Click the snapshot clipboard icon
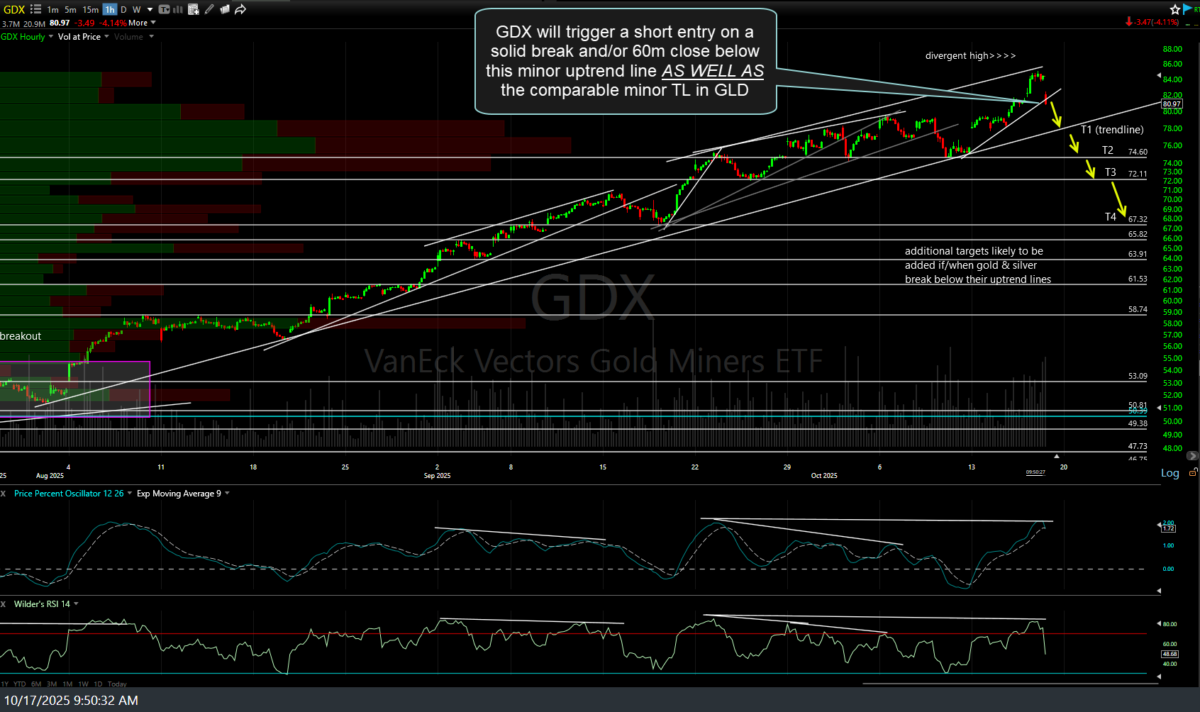This screenshot has width=1200, height=712. coord(193,10)
